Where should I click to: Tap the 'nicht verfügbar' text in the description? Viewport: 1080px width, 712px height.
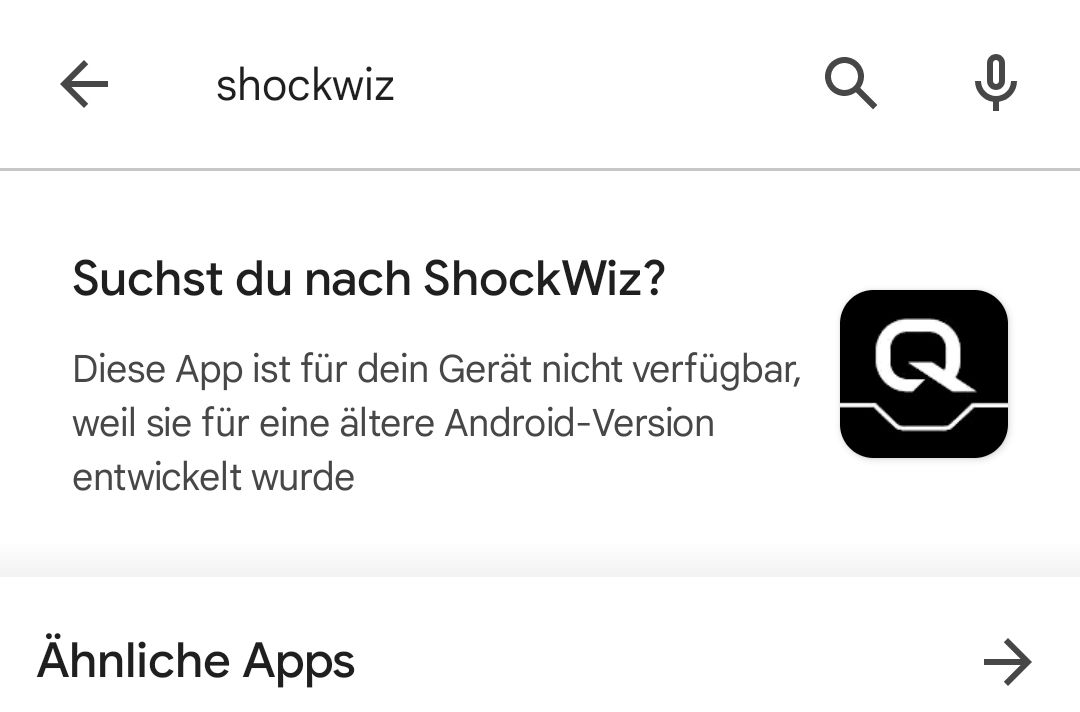click(671, 370)
